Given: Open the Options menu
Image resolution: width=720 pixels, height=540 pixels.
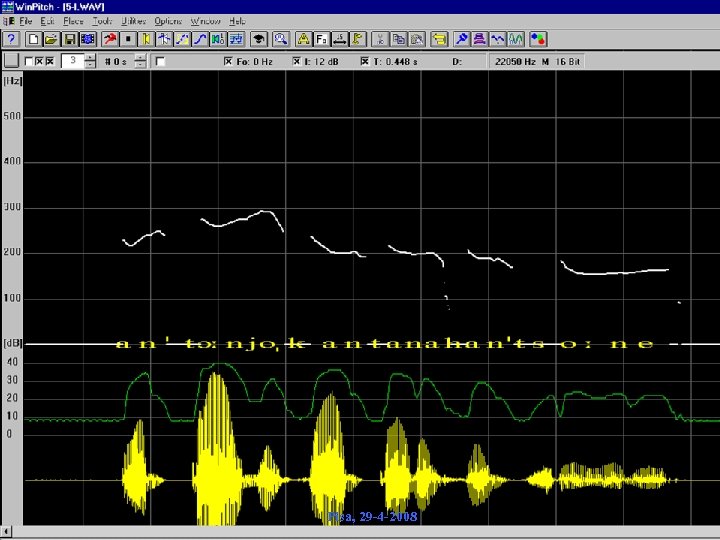Looking at the screenshot, I should tap(168, 20).
